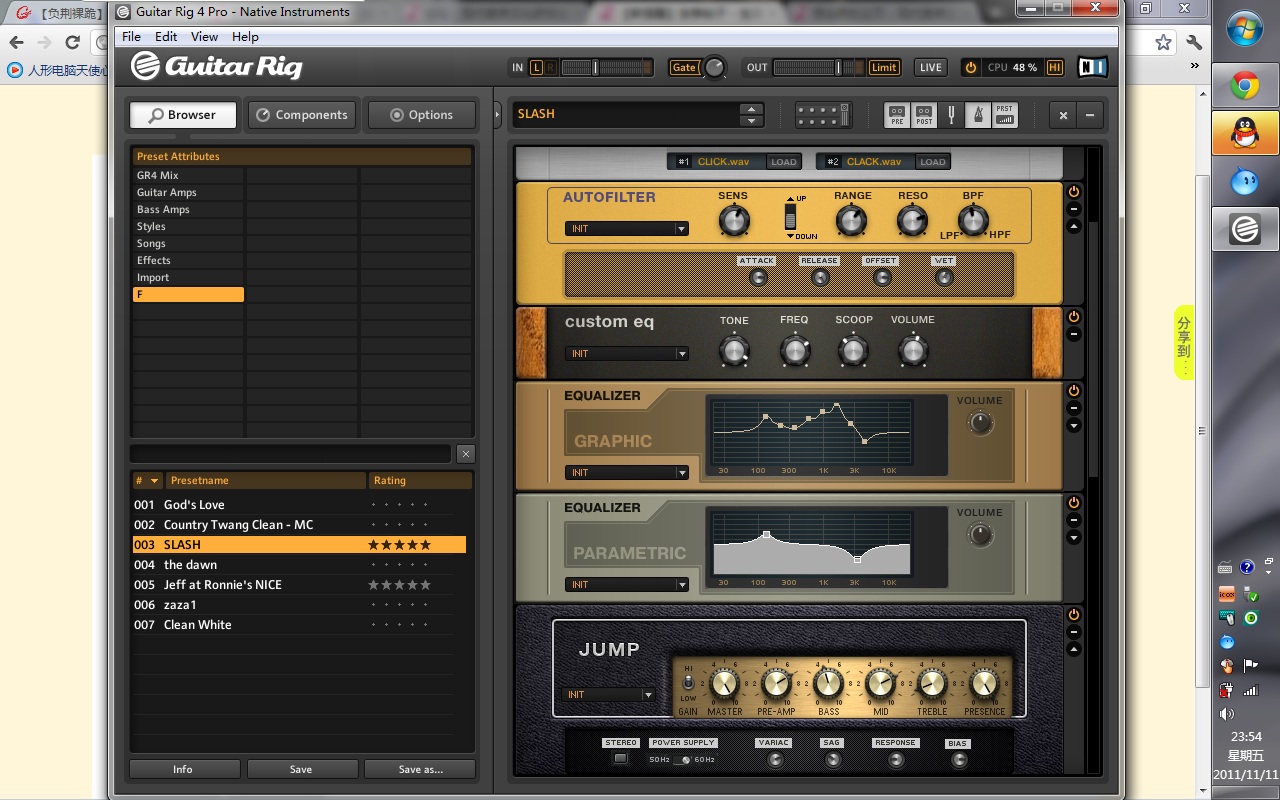Image resolution: width=1280 pixels, height=800 pixels.
Task: Click the Guitar Rig taskbar icon
Action: tap(1245, 229)
